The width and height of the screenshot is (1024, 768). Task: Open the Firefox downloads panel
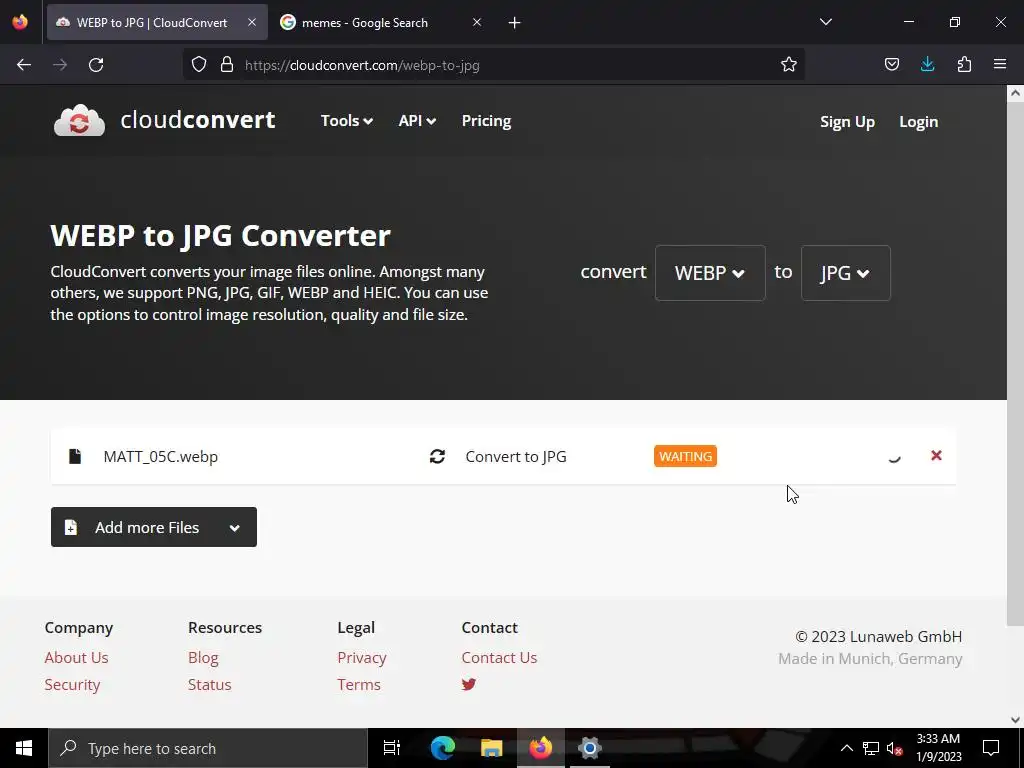(927, 64)
